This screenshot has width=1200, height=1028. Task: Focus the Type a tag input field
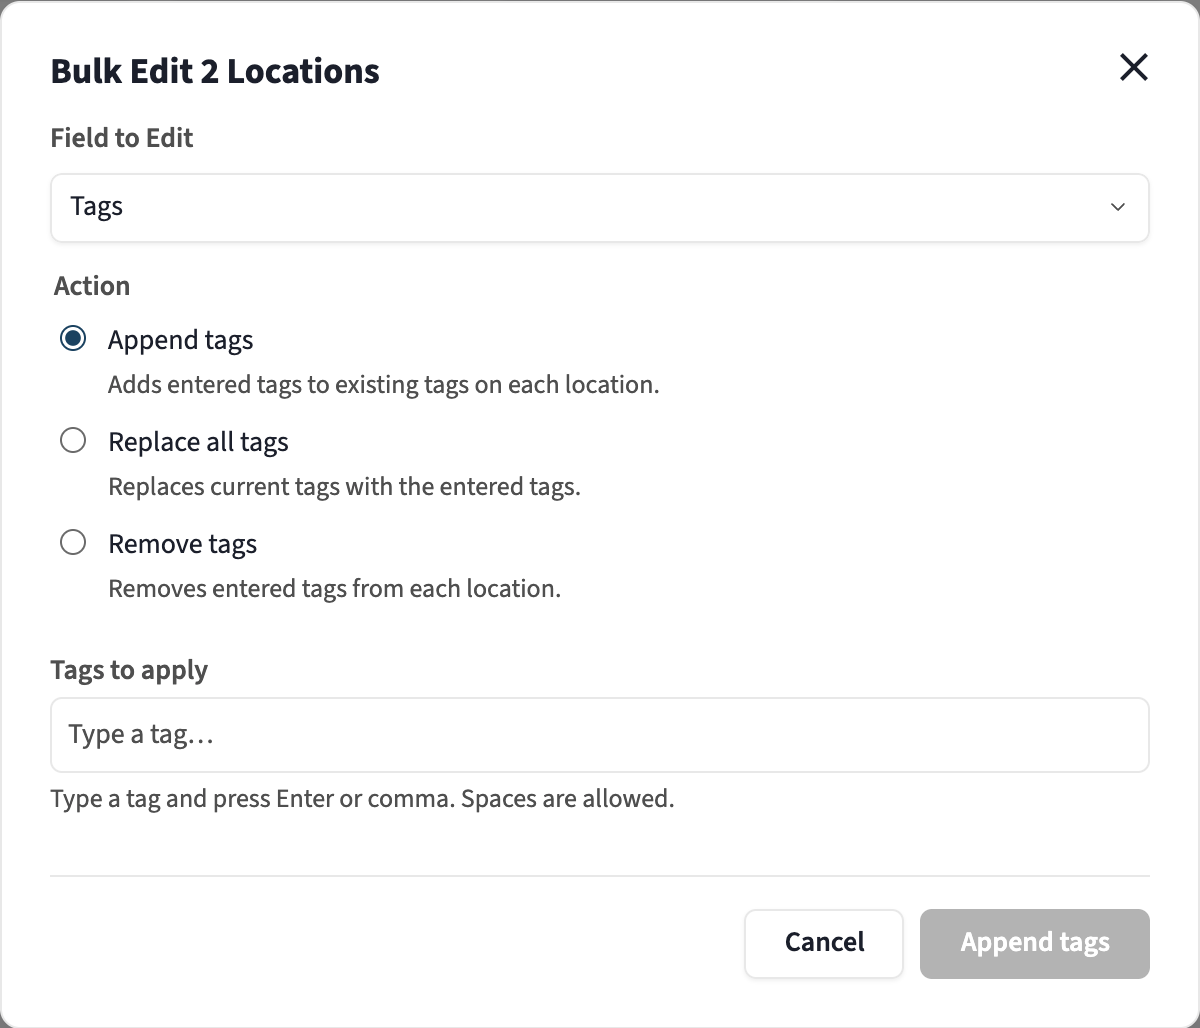point(600,735)
